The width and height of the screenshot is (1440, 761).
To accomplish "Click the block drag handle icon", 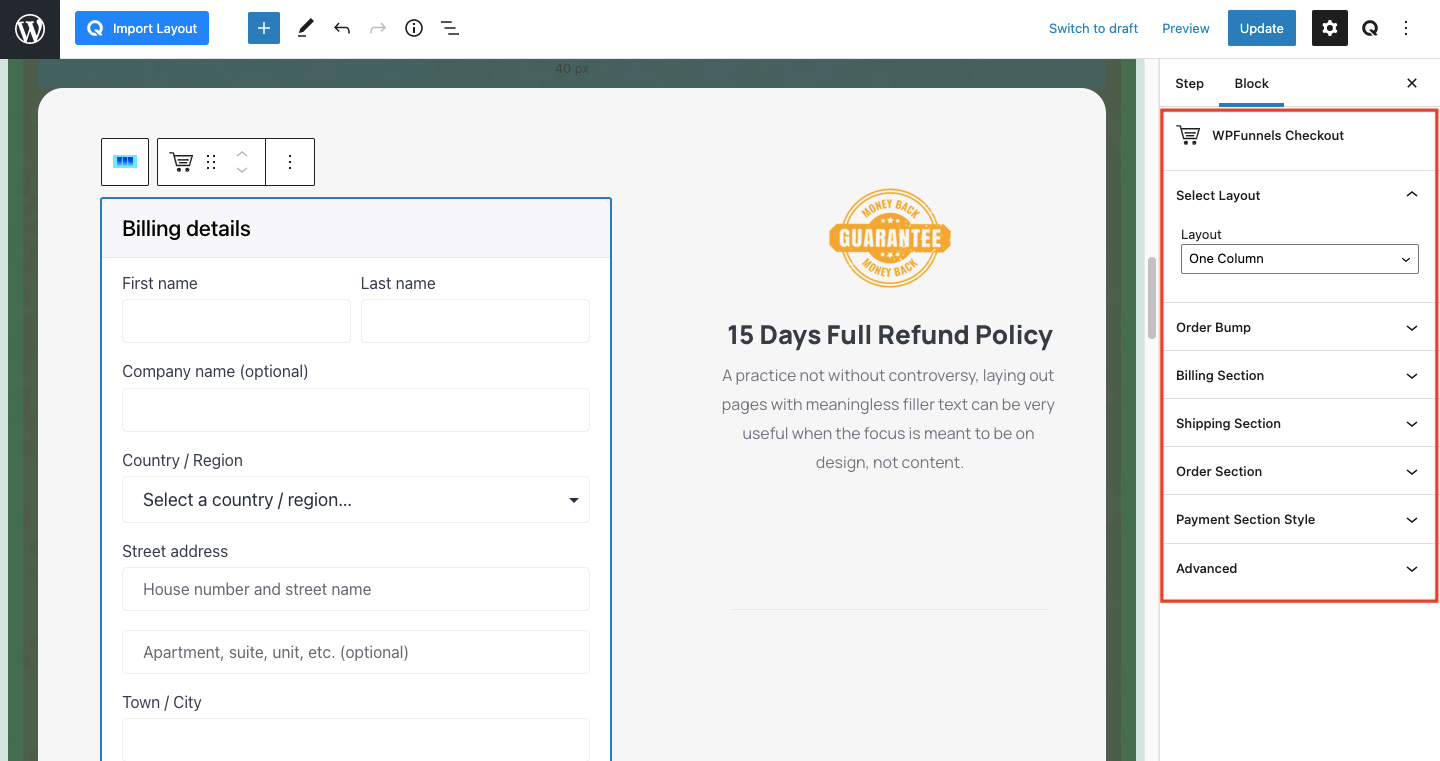I will click(x=211, y=162).
